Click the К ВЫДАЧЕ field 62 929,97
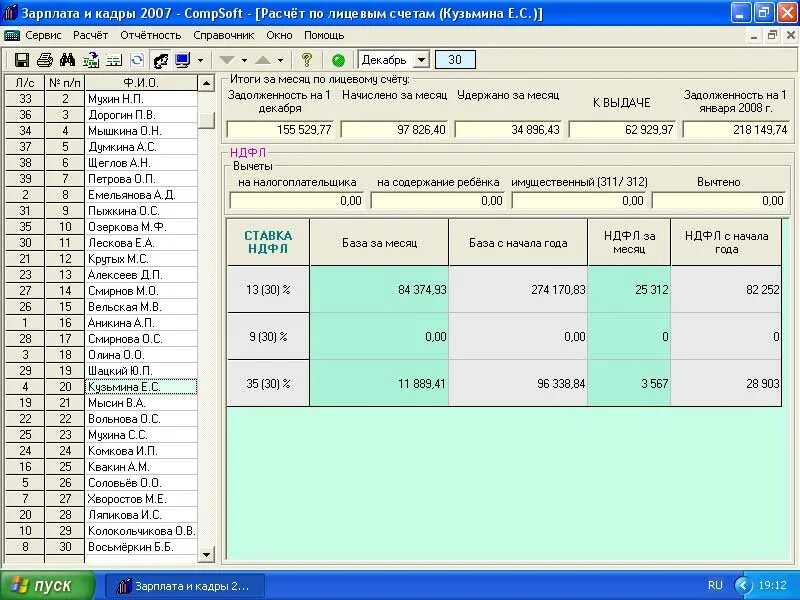The image size is (800, 600). coord(622,130)
